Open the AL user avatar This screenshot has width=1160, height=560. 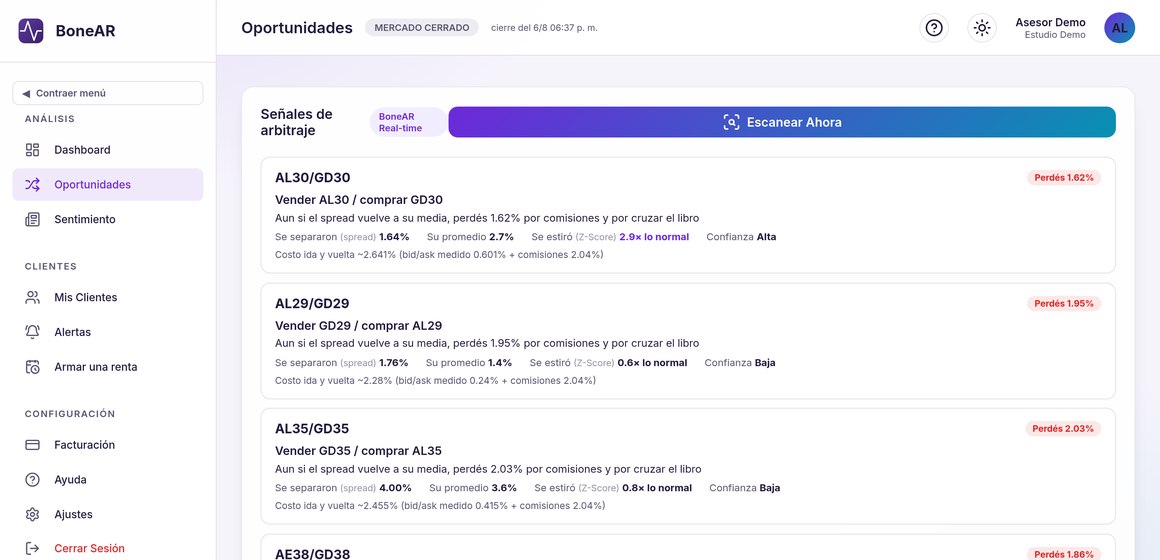1119,28
